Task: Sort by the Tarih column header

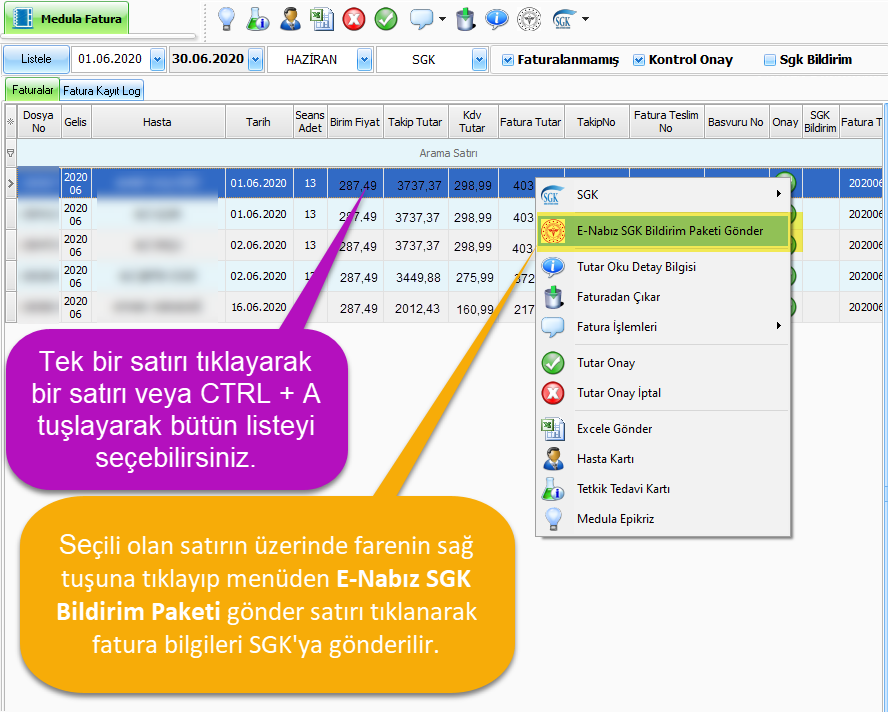Action: [259, 121]
